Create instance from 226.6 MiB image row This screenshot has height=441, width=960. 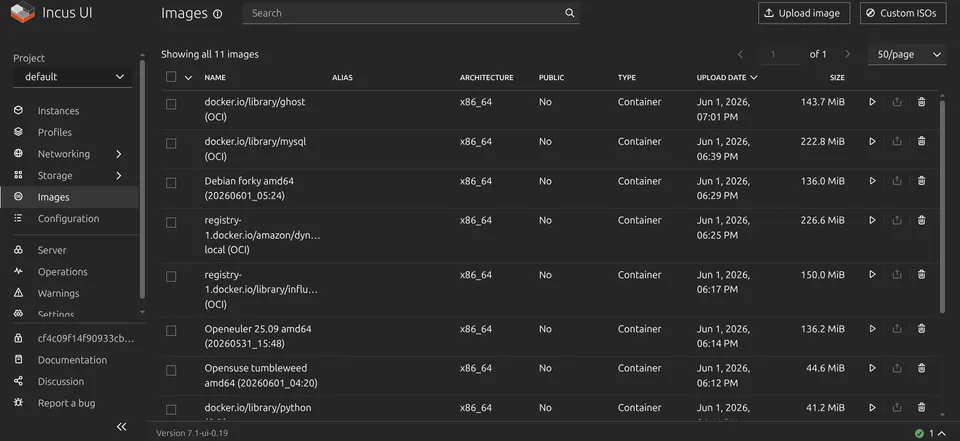click(x=872, y=220)
